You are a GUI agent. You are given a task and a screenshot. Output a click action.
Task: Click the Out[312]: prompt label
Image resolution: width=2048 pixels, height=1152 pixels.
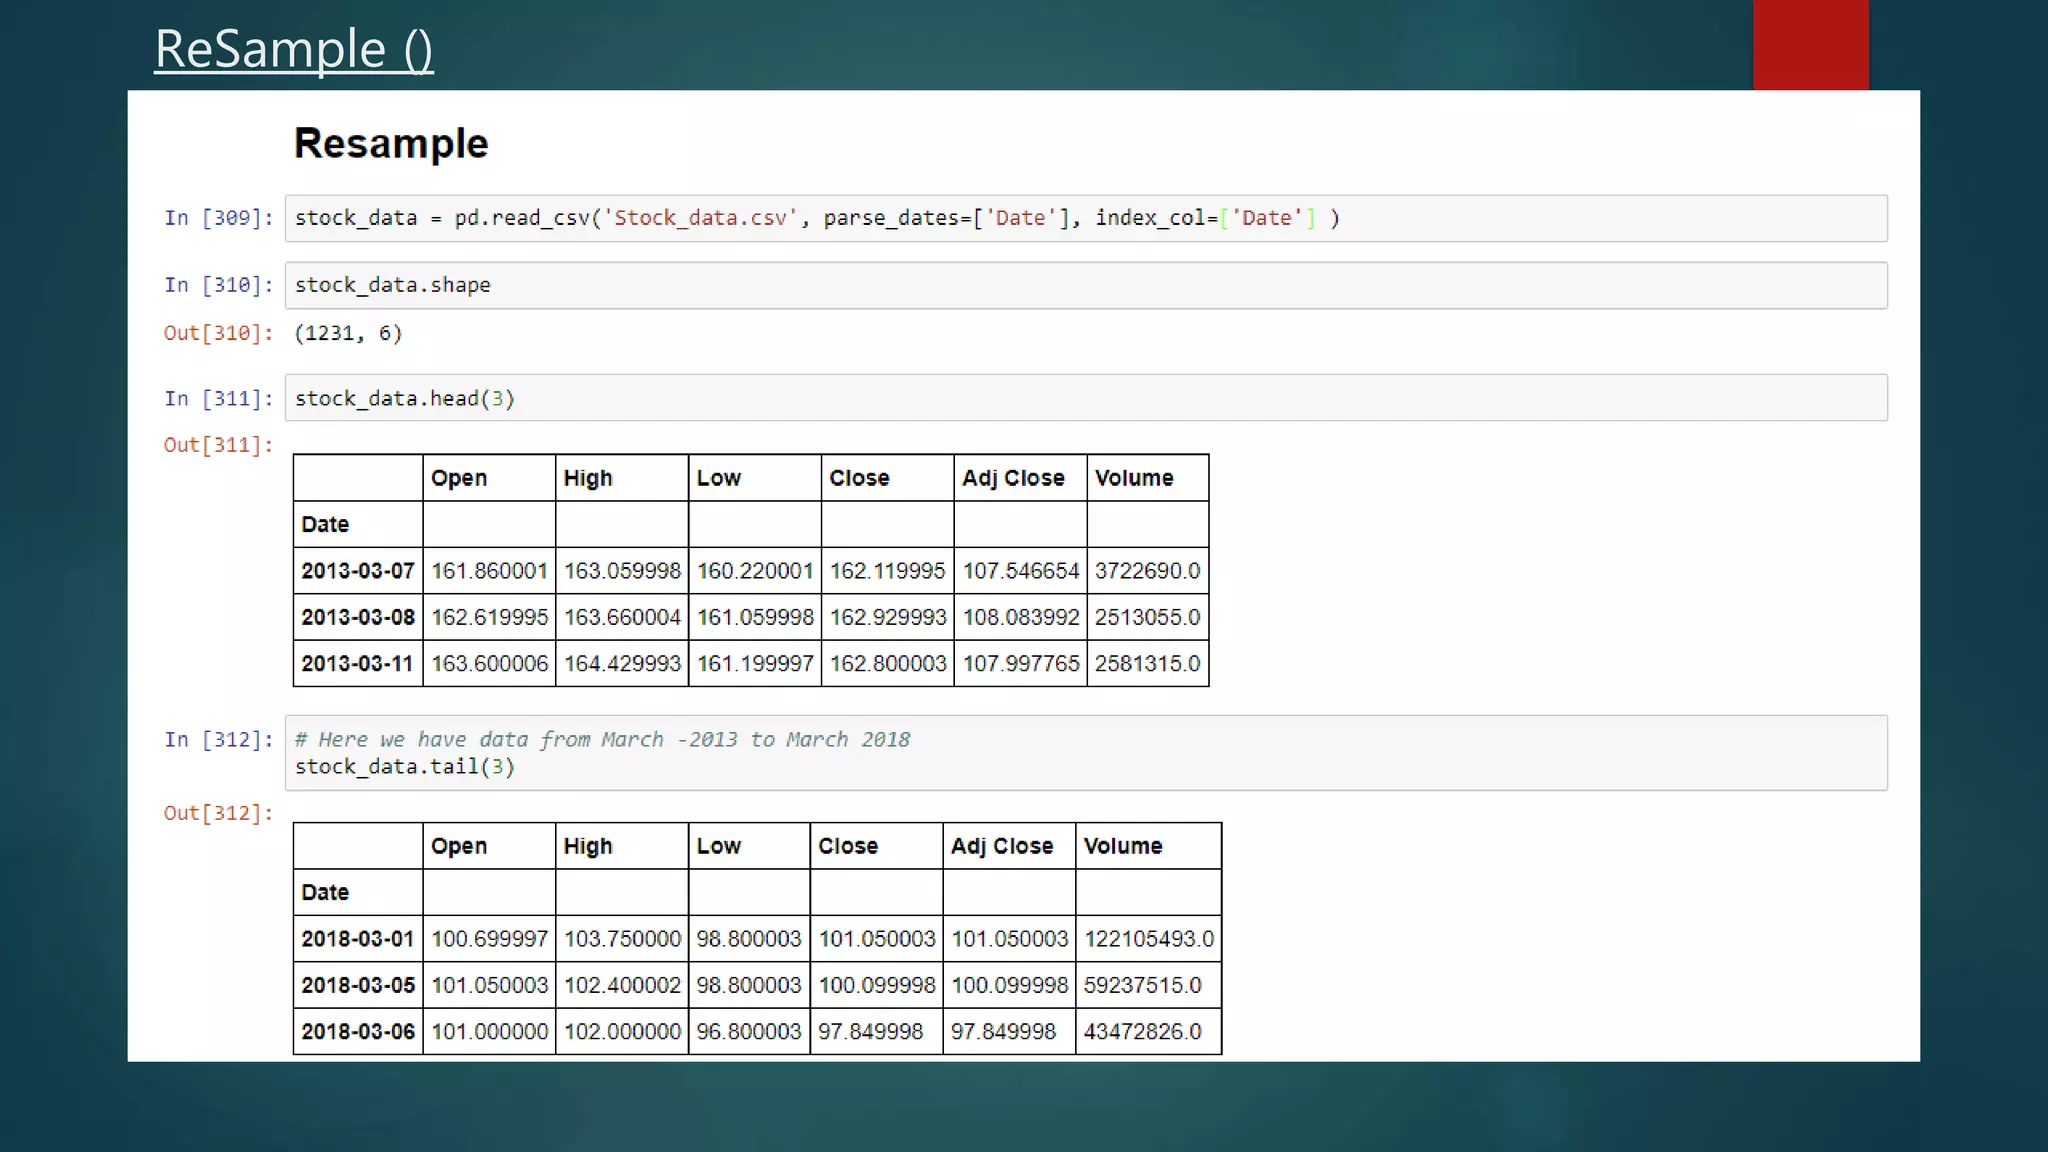[219, 813]
